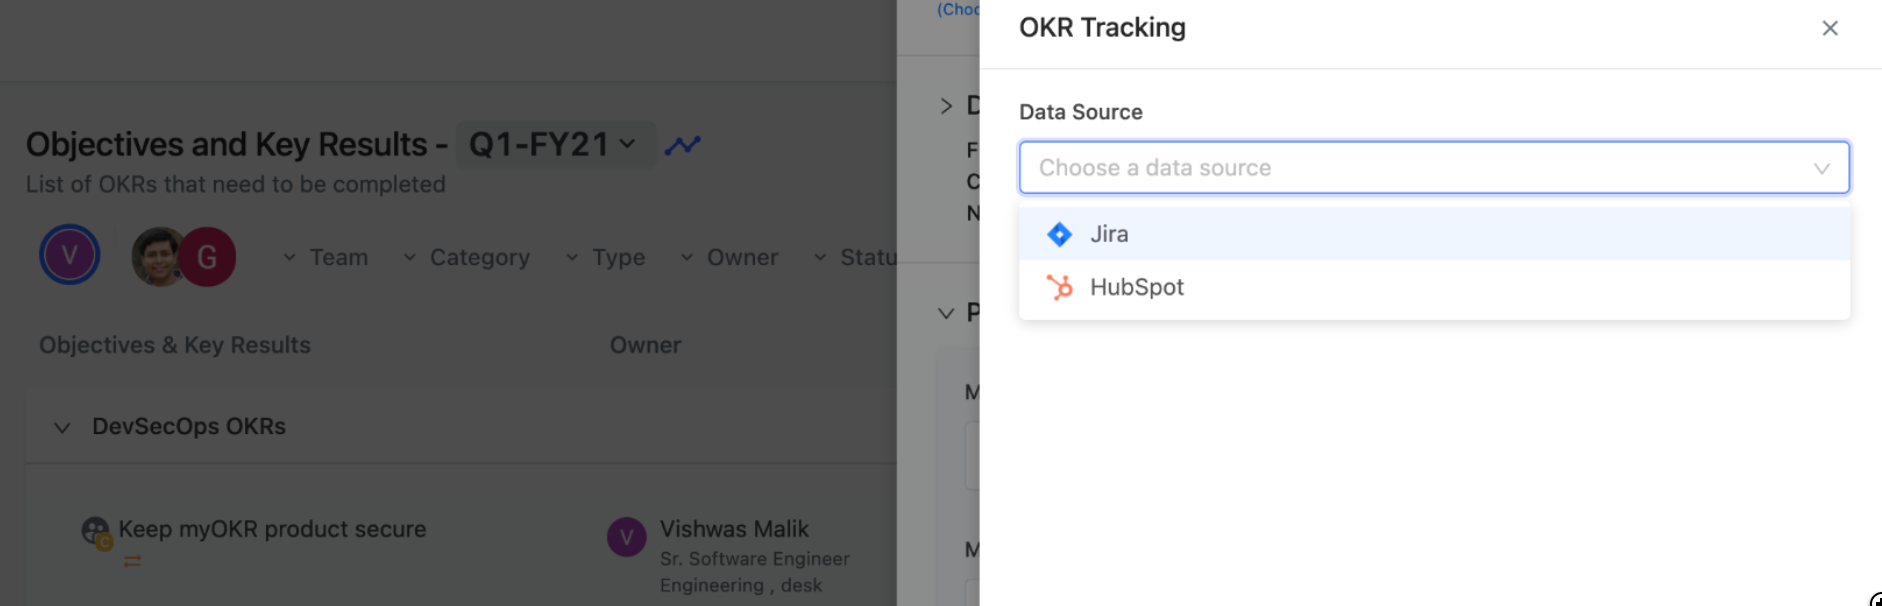Screen dimensions: 1882x606
Task: Click the orange alignment arrows icon
Action: point(132,562)
